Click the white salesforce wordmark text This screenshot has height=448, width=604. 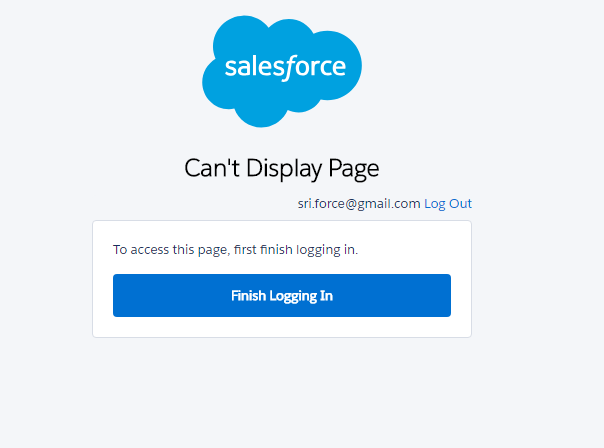click(285, 68)
